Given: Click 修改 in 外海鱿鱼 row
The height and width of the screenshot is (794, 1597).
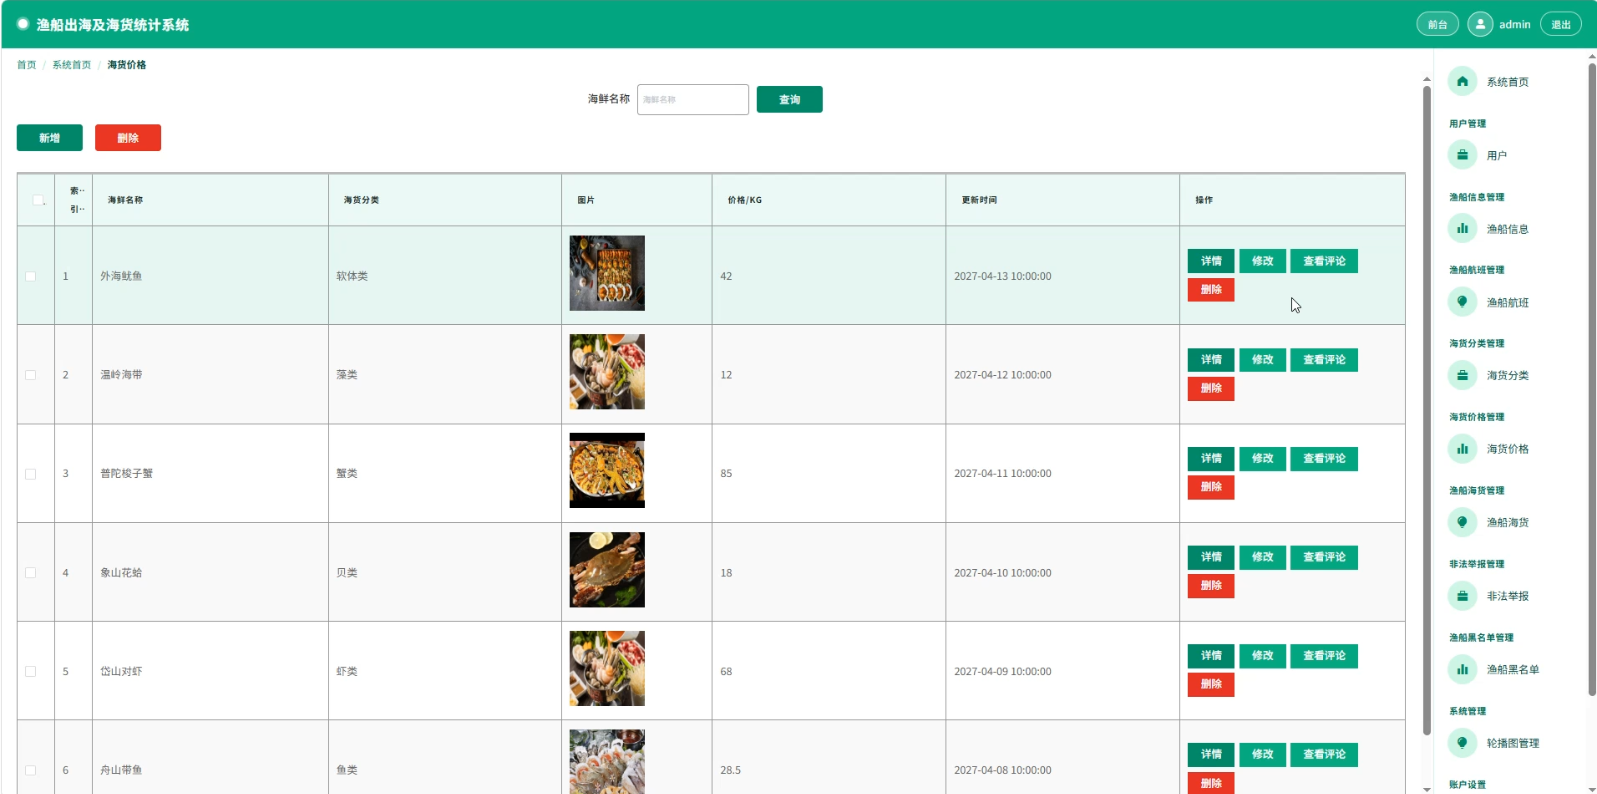Looking at the screenshot, I should pyautogui.click(x=1263, y=261).
